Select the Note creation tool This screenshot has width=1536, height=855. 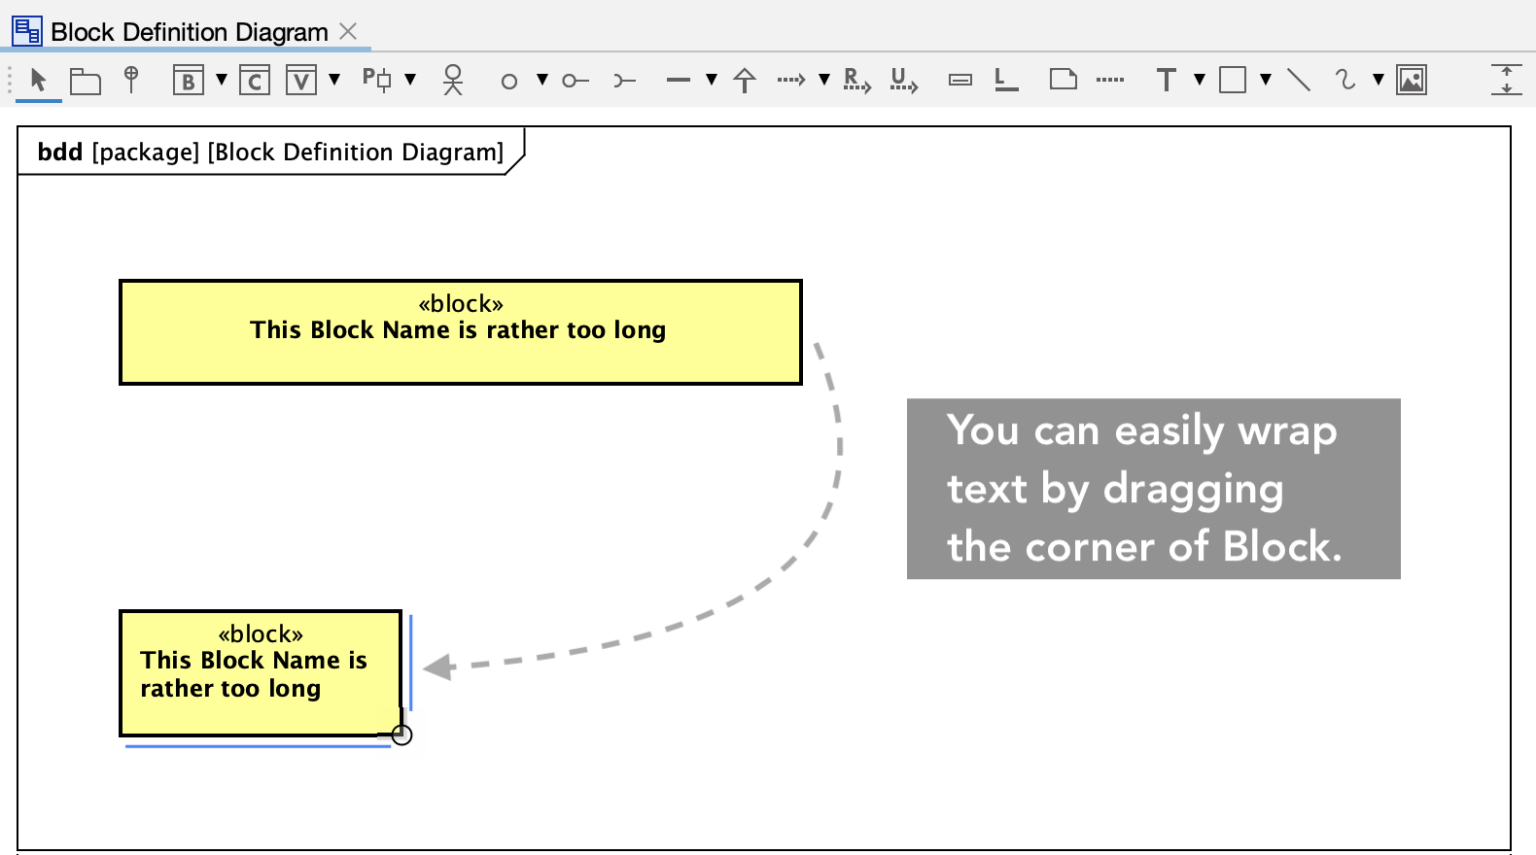[1062, 80]
